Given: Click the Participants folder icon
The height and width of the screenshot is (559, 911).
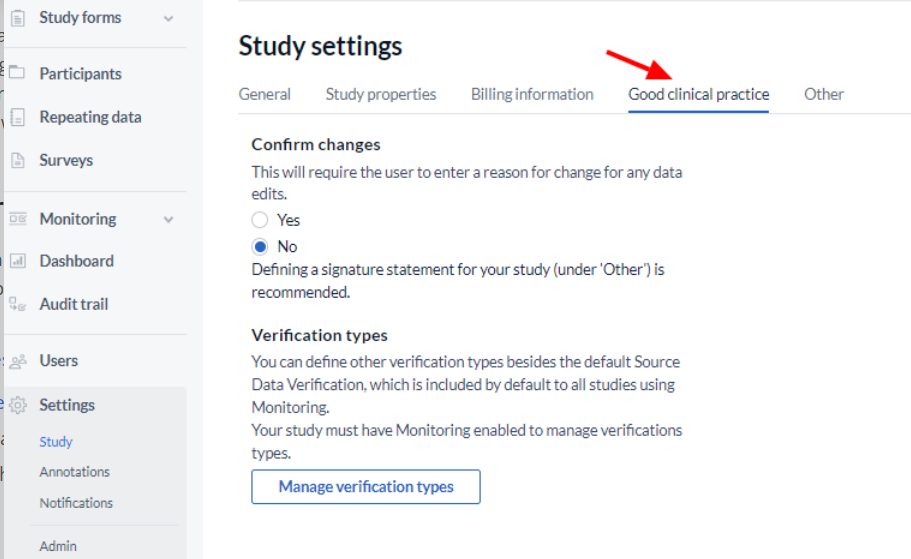Looking at the screenshot, I should click(17, 73).
